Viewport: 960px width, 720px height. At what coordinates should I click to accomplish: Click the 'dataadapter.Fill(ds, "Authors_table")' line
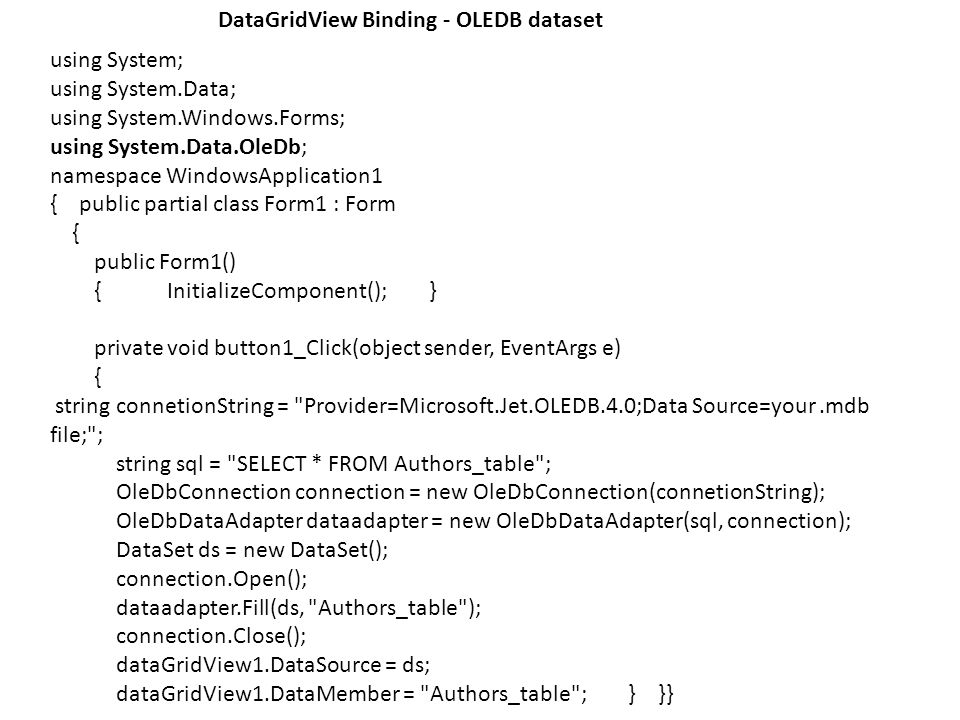[298, 607]
